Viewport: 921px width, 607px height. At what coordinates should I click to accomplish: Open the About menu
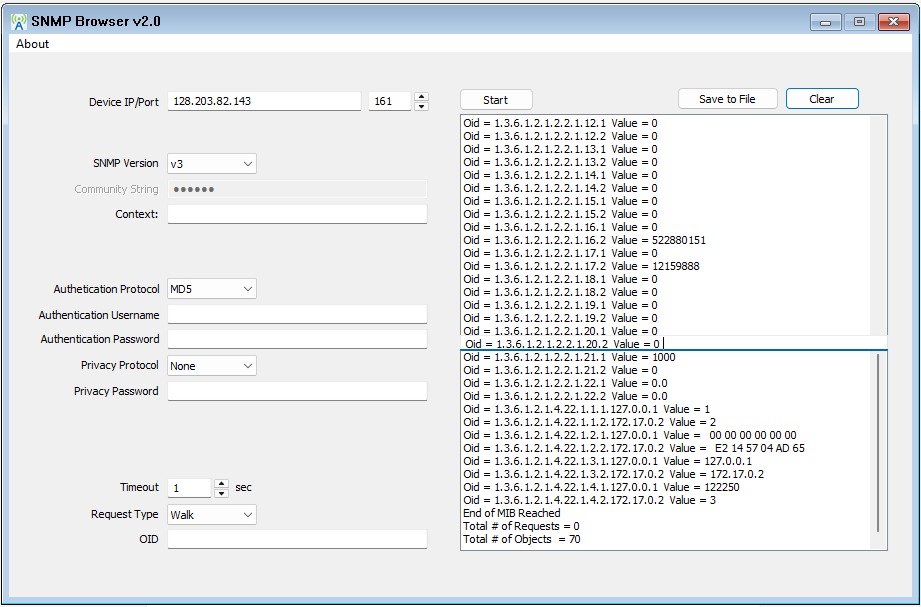pyautogui.click(x=31, y=44)
